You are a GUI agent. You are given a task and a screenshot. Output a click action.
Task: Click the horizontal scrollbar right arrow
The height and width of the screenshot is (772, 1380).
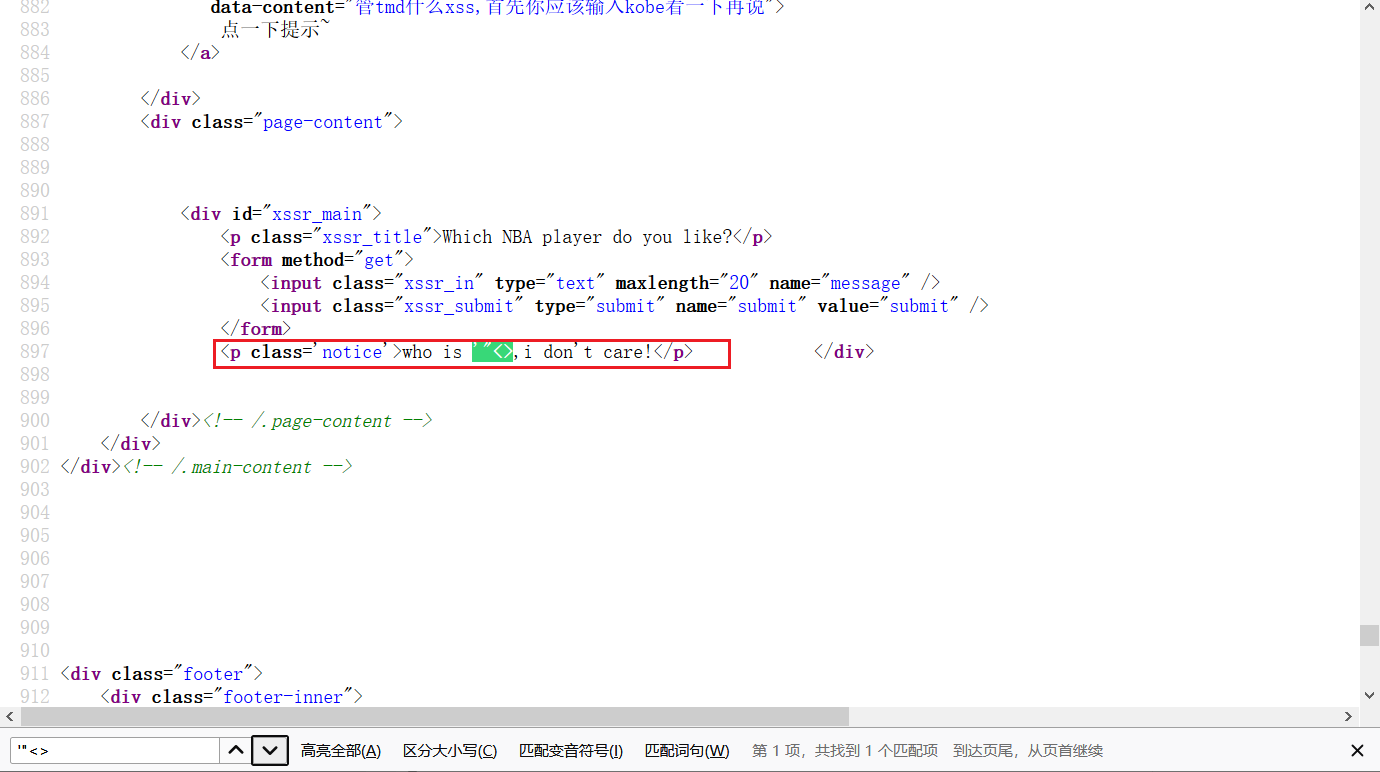point(1349,716)
